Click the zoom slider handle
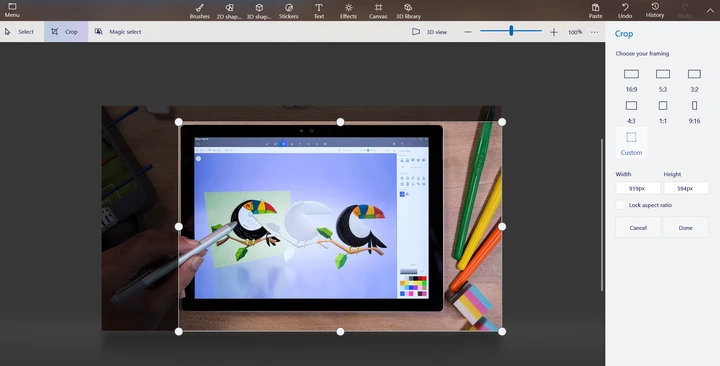This screenshot has width=720, height=366. 511,31
